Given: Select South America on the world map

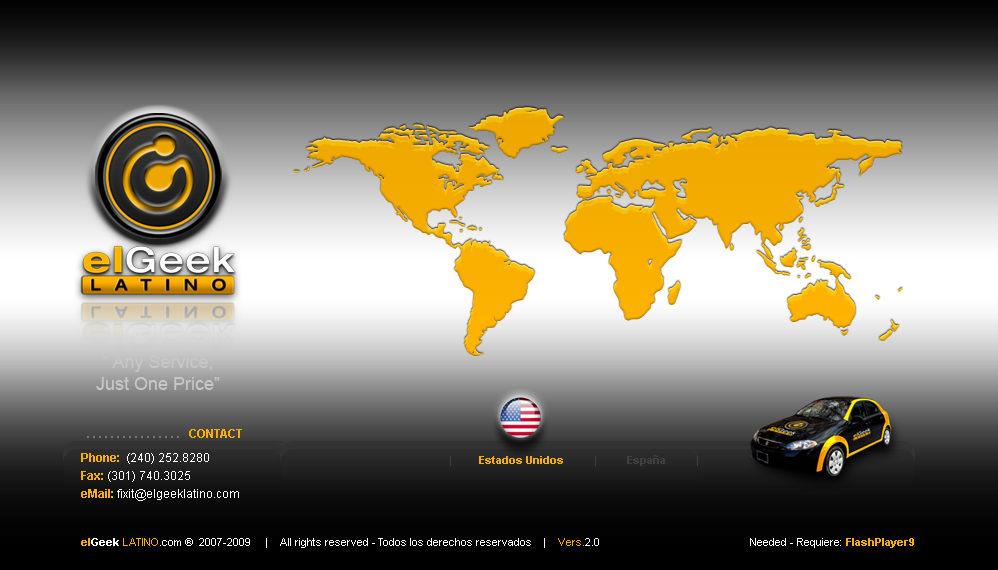Looking at the screenshot, I should [493, 296].
